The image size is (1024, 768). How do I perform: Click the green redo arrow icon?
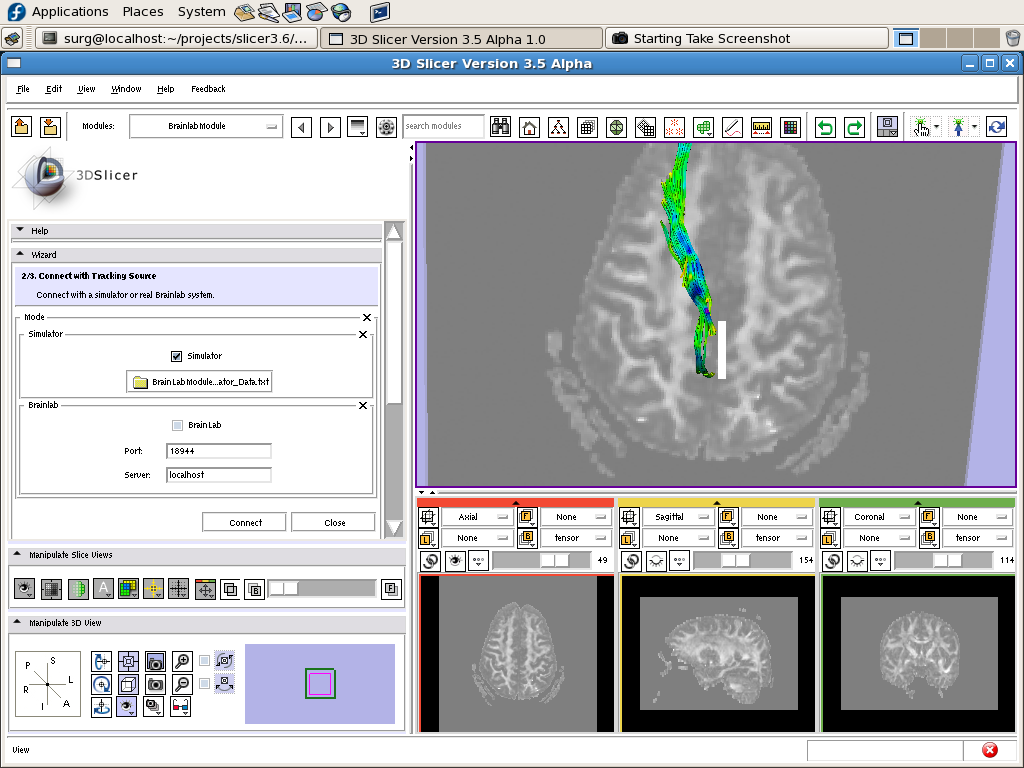854,127
